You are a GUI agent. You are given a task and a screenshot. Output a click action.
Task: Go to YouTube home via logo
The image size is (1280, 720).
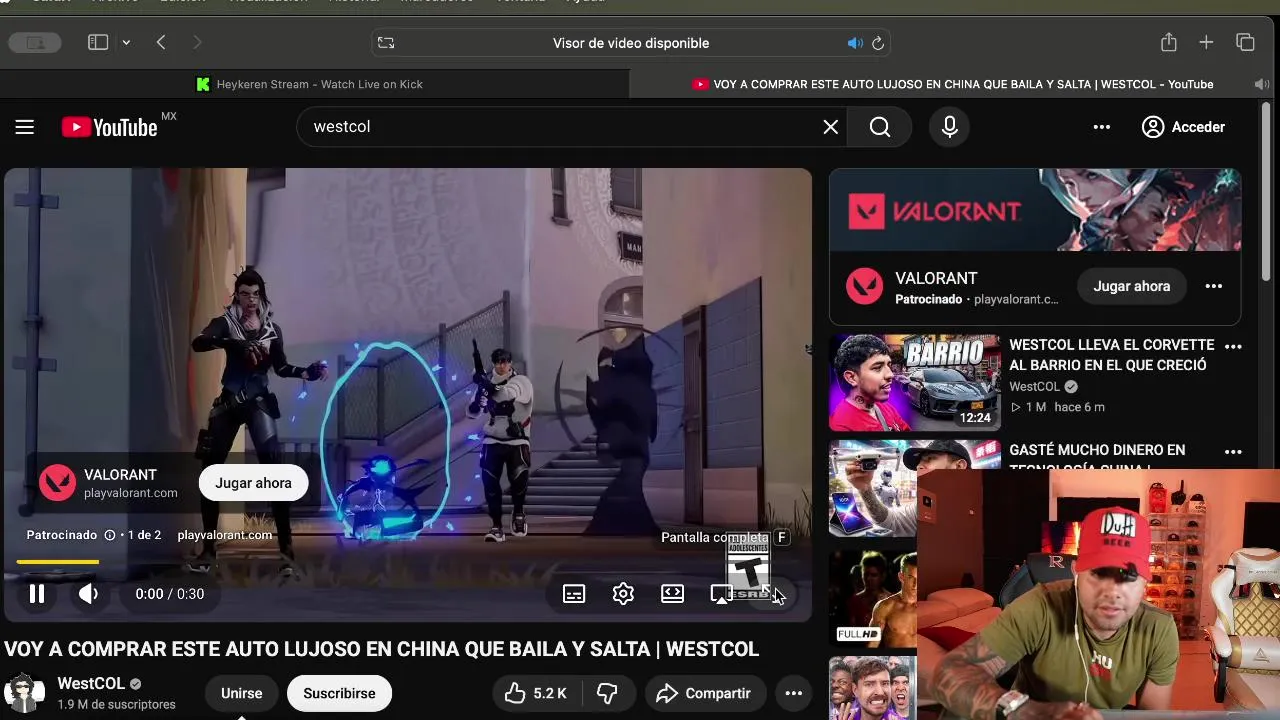click(x=110, y=127)
